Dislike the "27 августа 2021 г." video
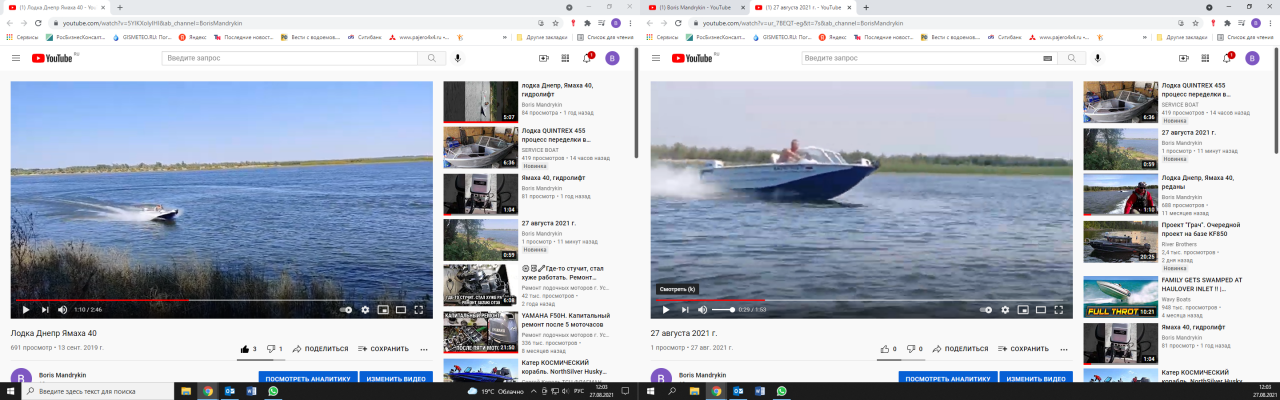The image size is (1280, 400). coord(910,349)
